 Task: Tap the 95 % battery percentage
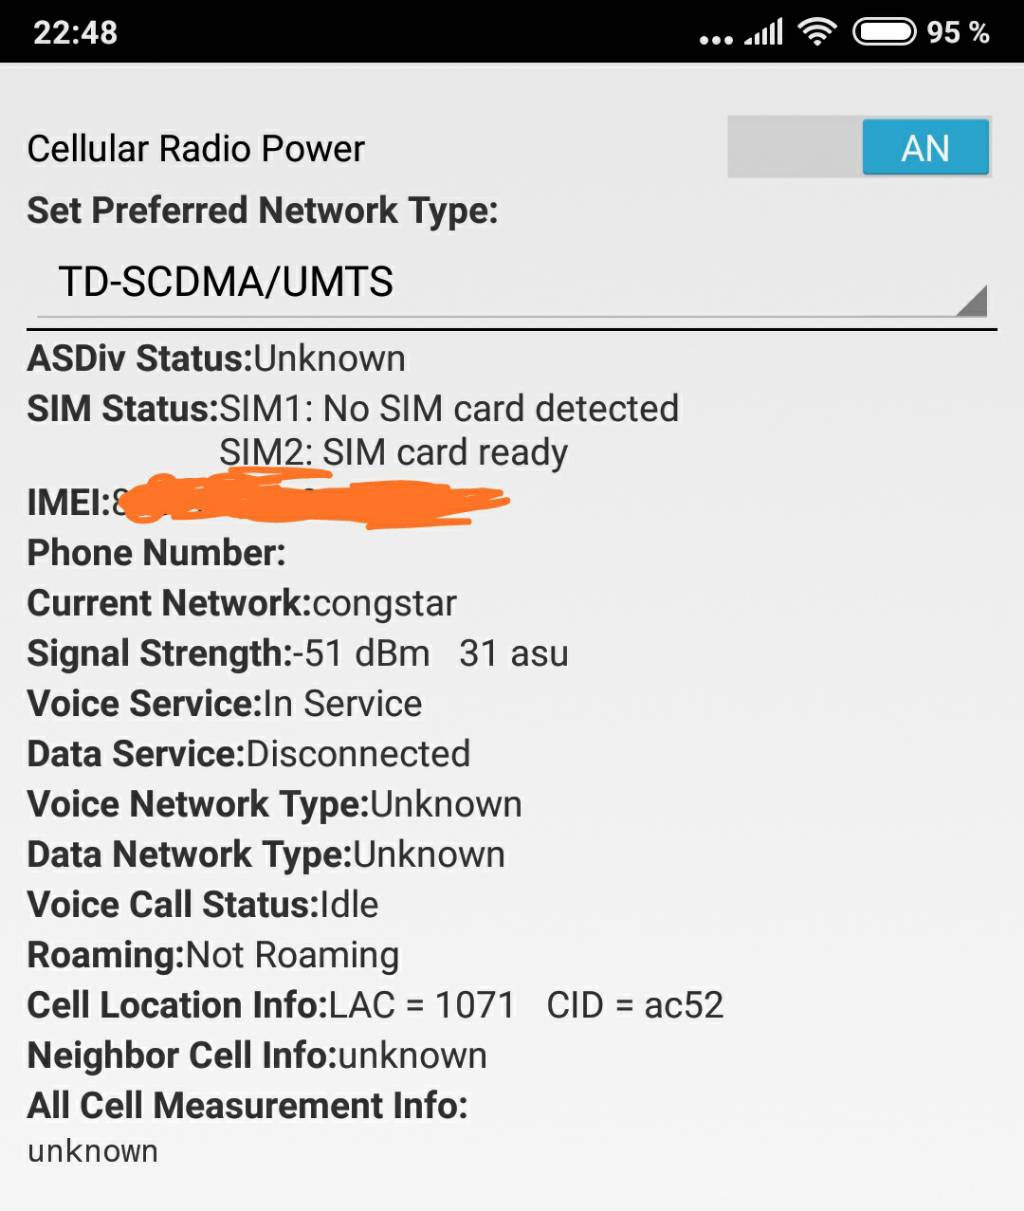pos(957,32)
